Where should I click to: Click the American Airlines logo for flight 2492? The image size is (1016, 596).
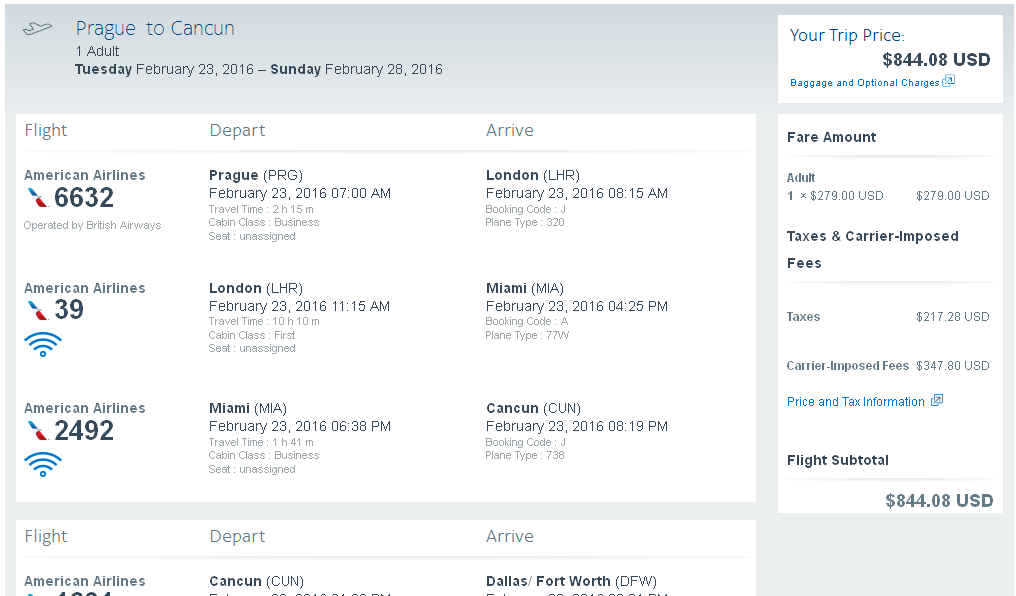[x=38, y=431]
